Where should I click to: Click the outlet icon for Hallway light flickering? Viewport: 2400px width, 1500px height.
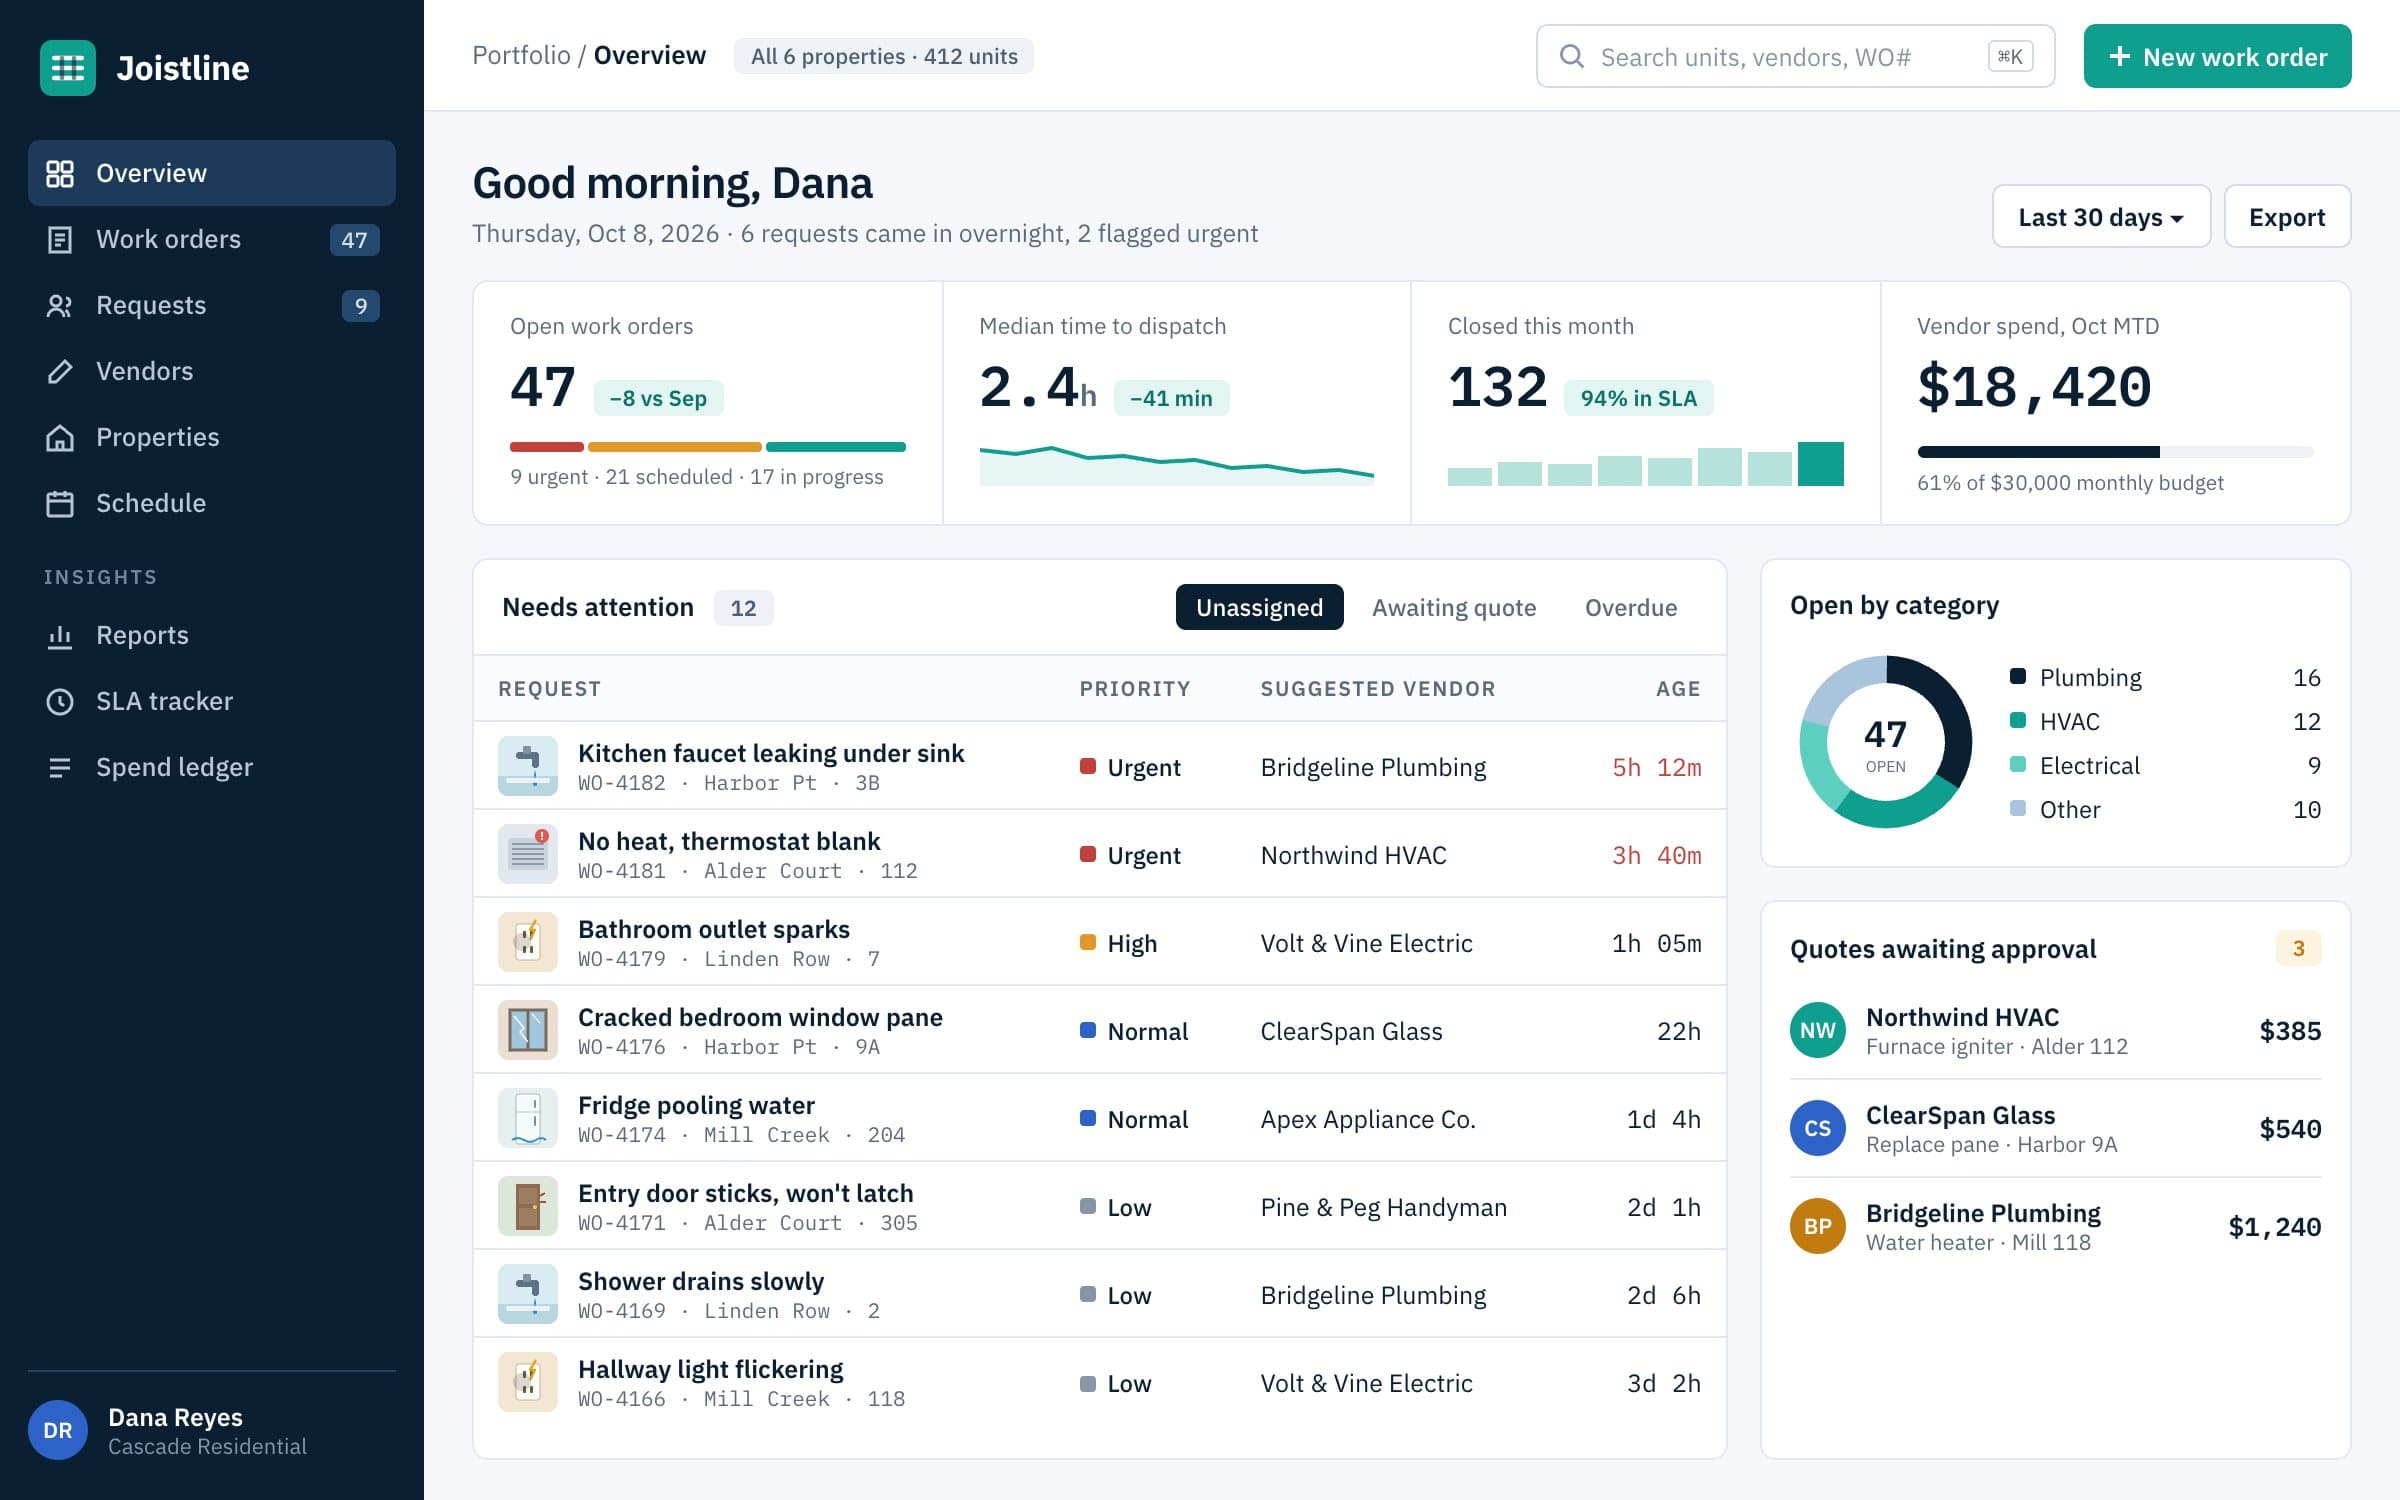528,1382
